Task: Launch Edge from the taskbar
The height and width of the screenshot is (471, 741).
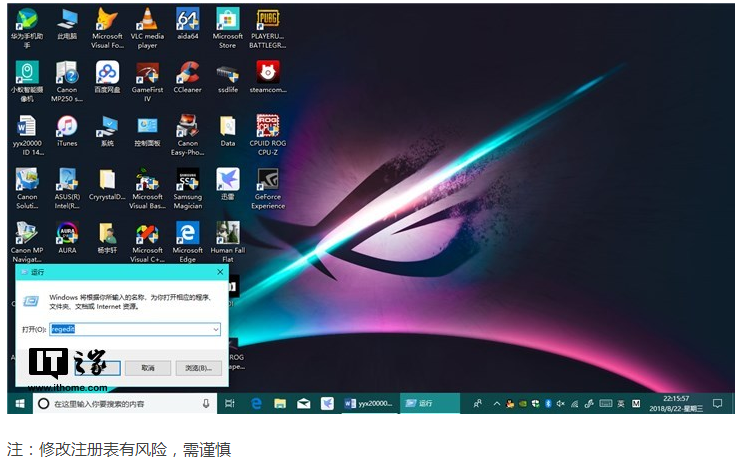Action: 256,403
